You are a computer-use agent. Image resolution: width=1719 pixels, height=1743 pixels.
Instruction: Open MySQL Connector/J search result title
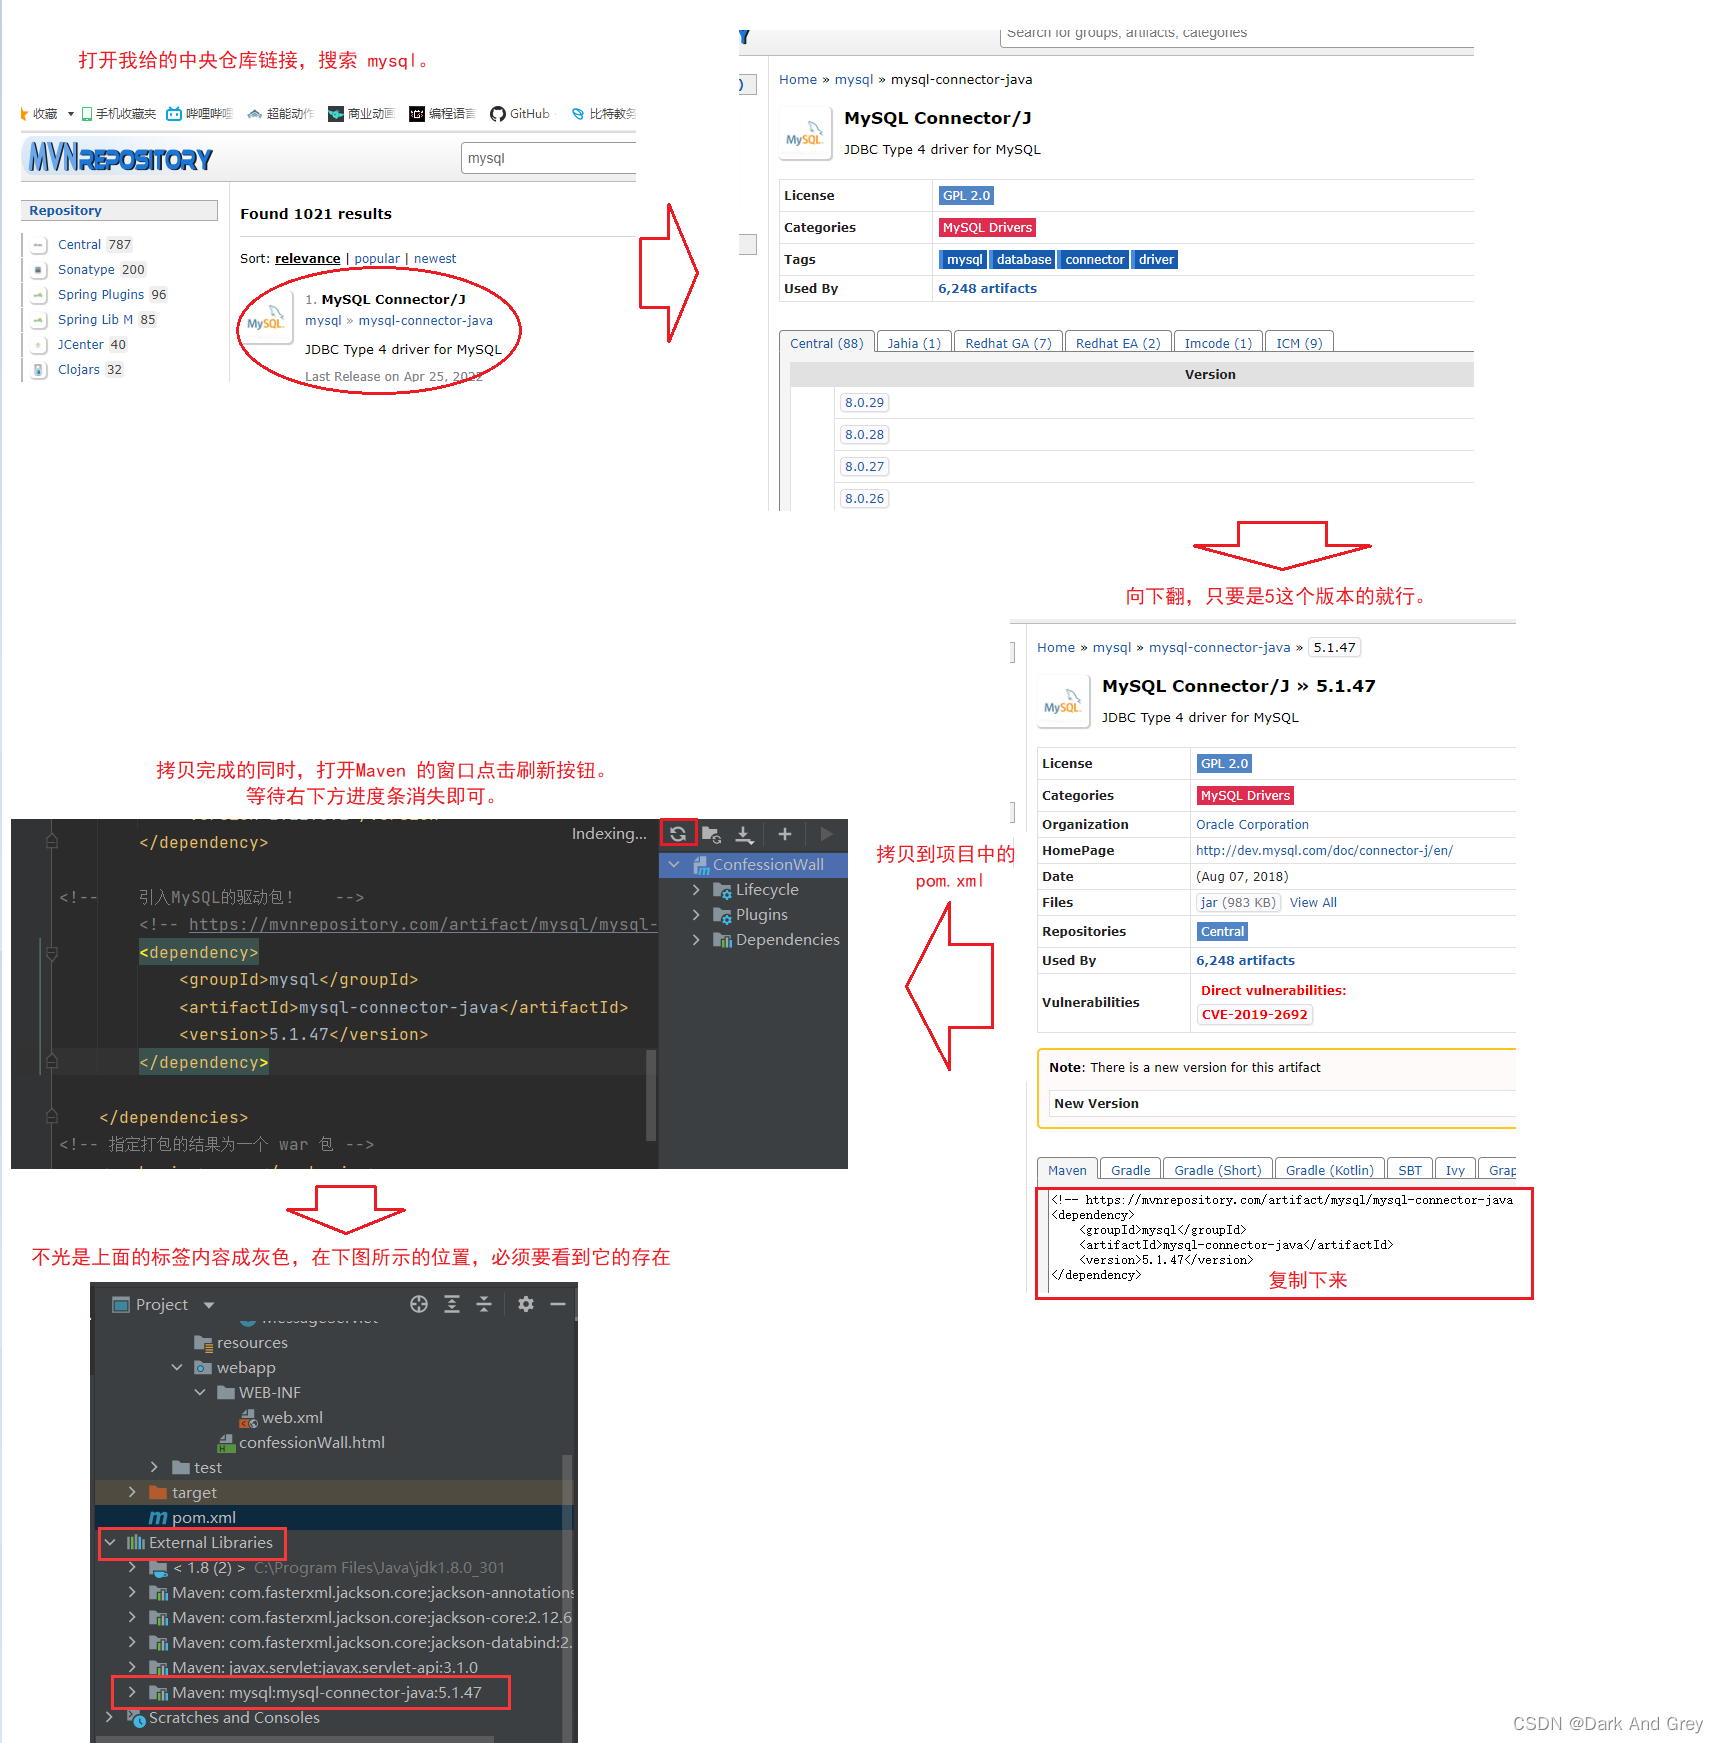pyautogui.click(x=393, y=299)
